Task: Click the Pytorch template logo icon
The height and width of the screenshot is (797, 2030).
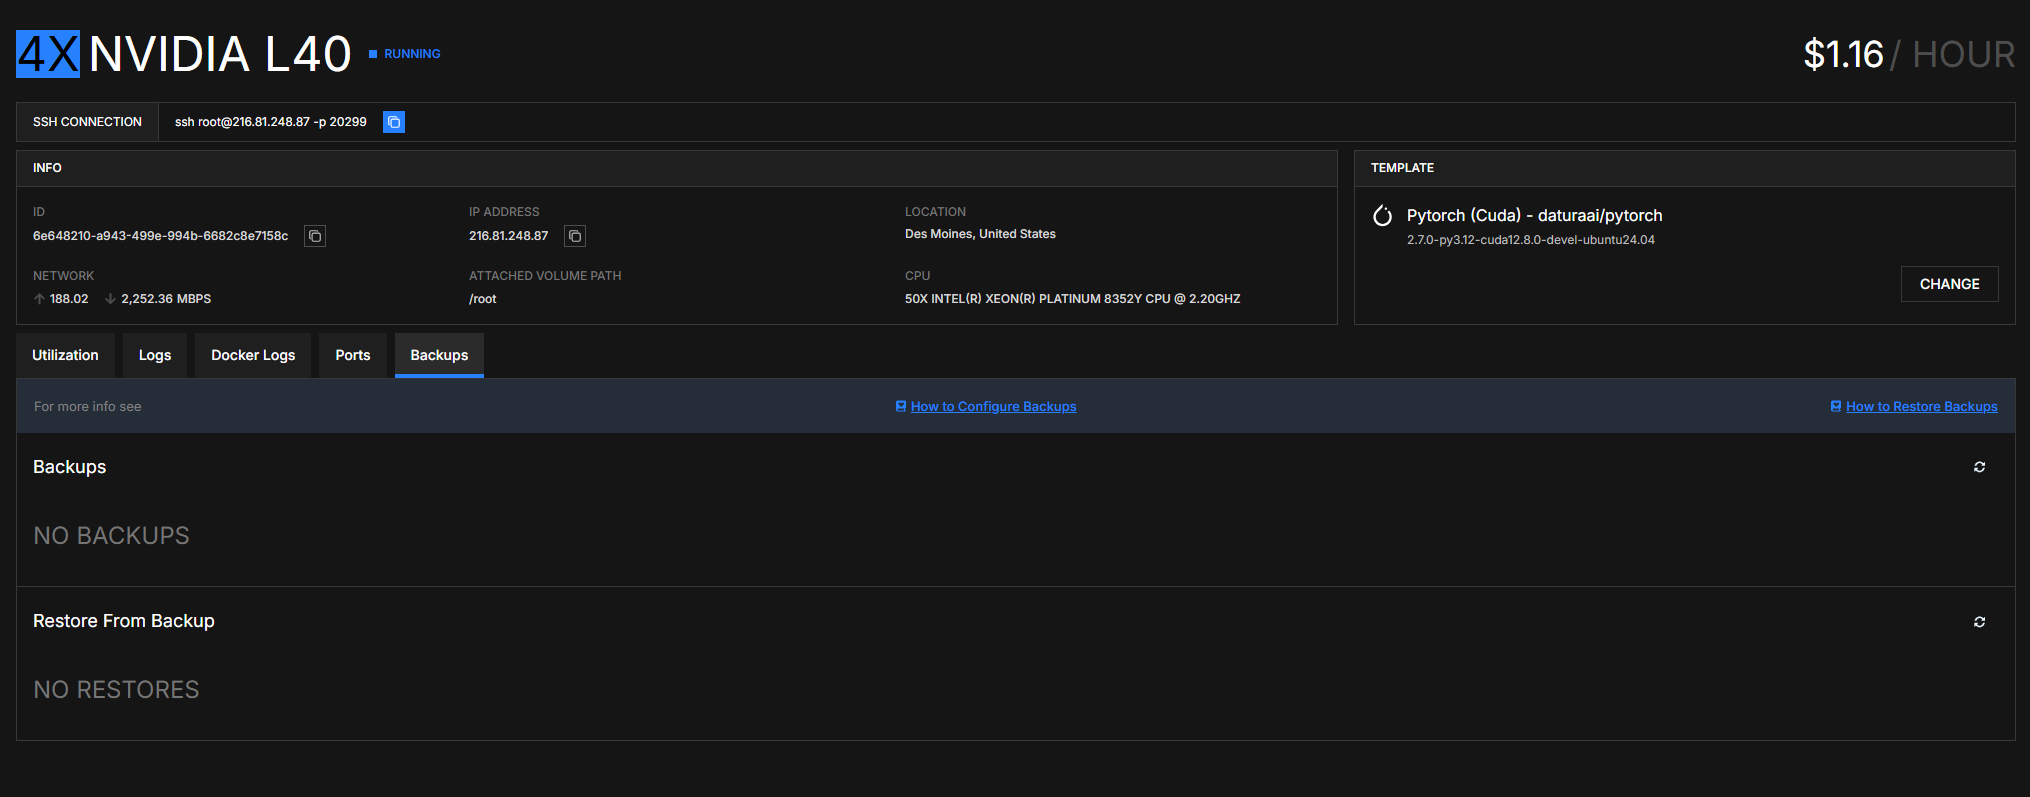Action: coord(1383,216)
